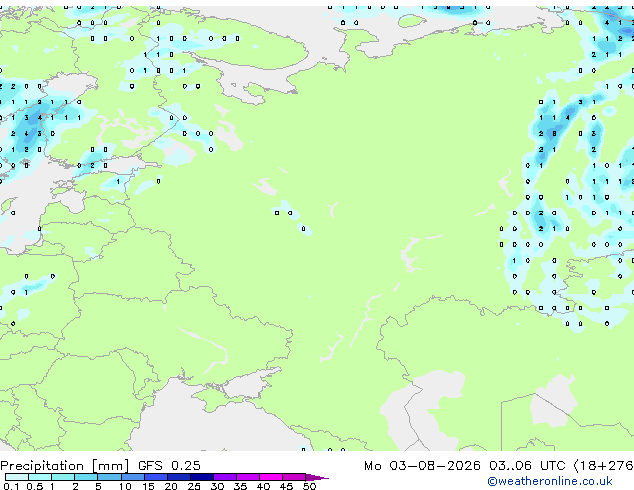Select the 0.5 mm legend color swatch
This screenshot has width=634, height=490.
point(40,477)
